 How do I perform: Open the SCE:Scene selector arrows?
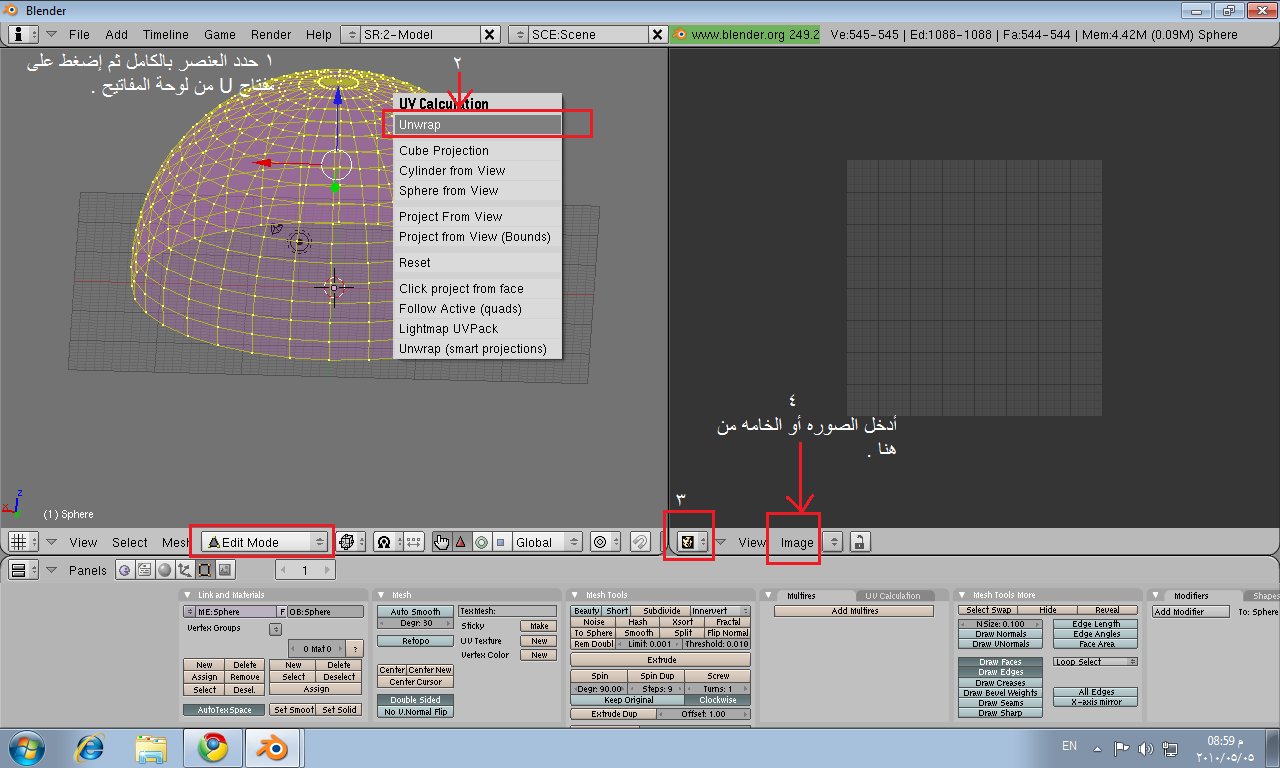click(x=519, y=34)
